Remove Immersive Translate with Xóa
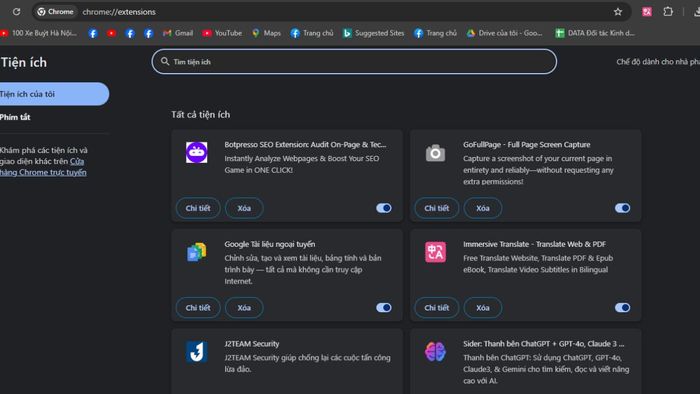 tap(483, 307)
